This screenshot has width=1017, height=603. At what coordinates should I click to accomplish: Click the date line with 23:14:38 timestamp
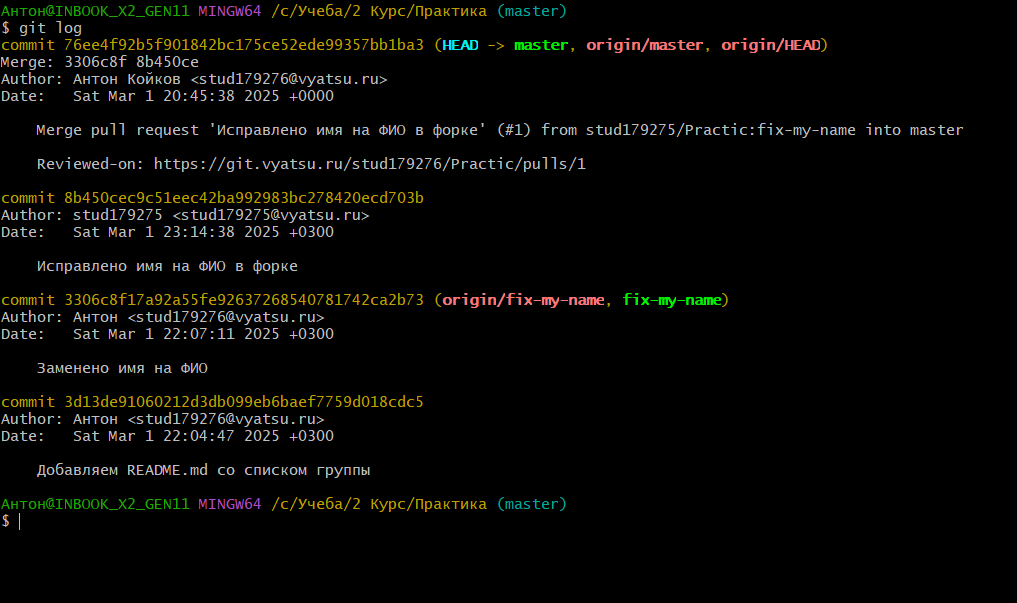[167, 232]
